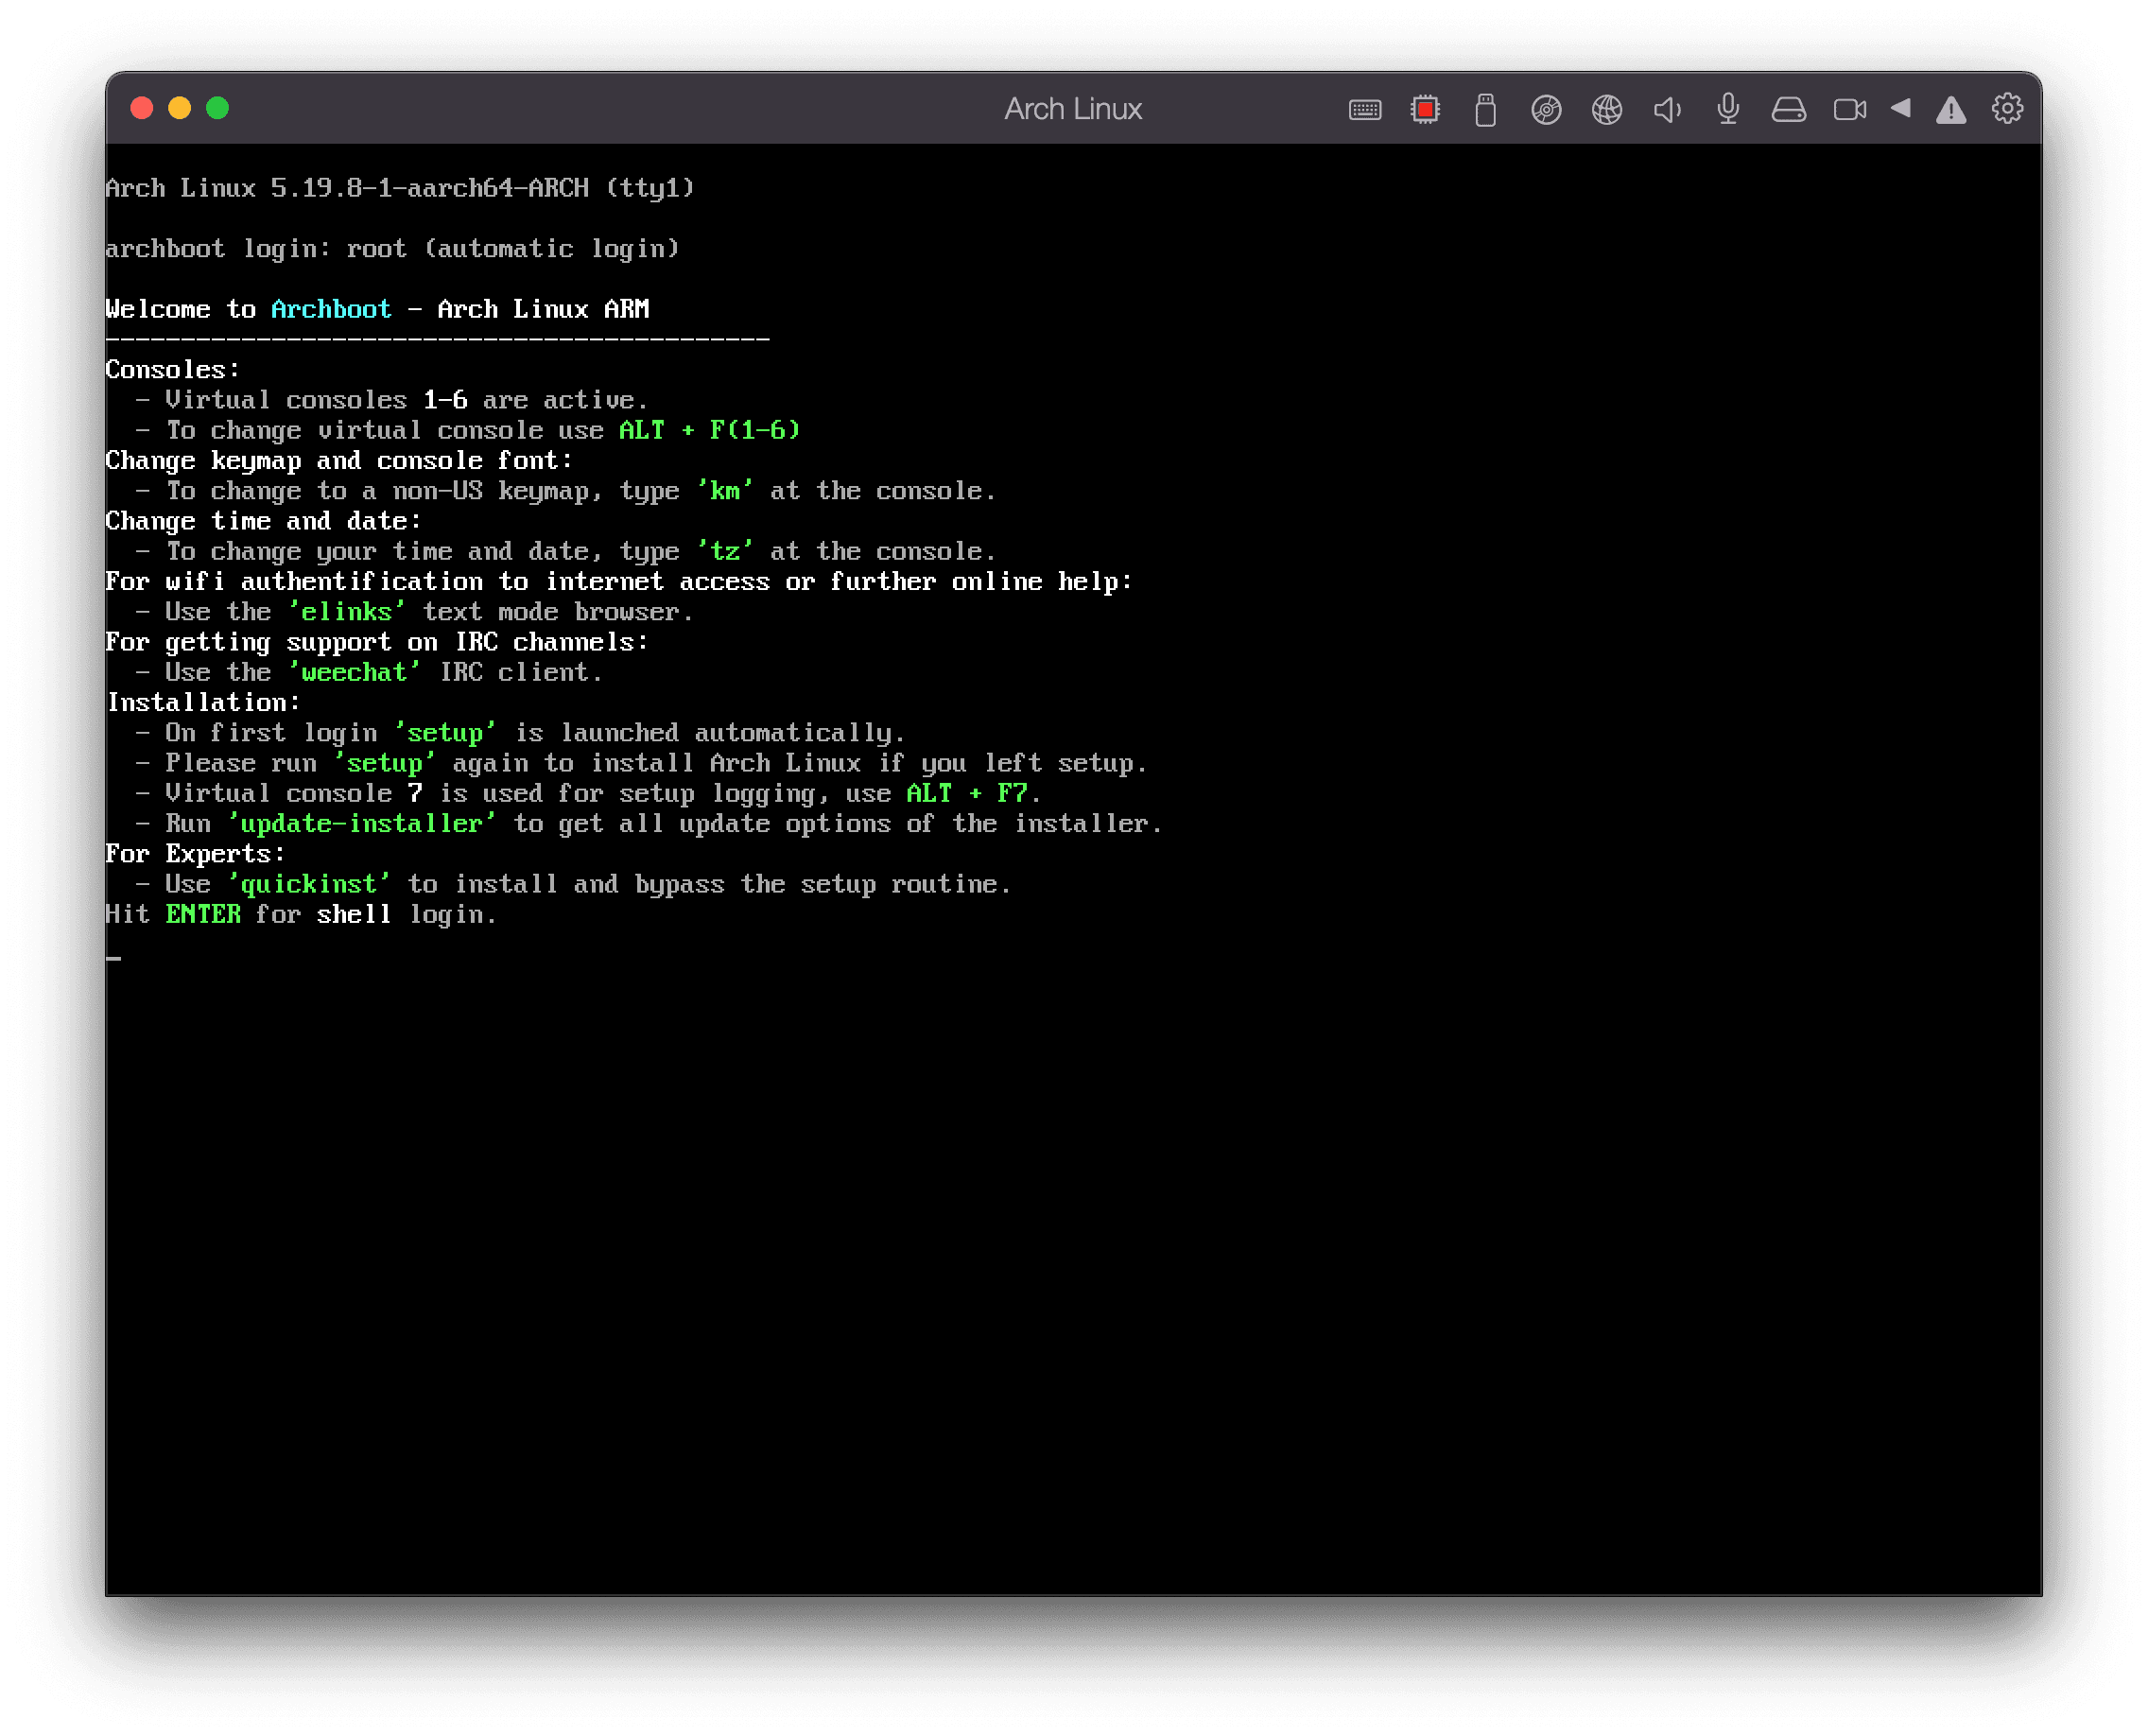Click "For getting support on IRC channels:" line
Viewport: 2148px width, 1736px height.
(377, 642)
